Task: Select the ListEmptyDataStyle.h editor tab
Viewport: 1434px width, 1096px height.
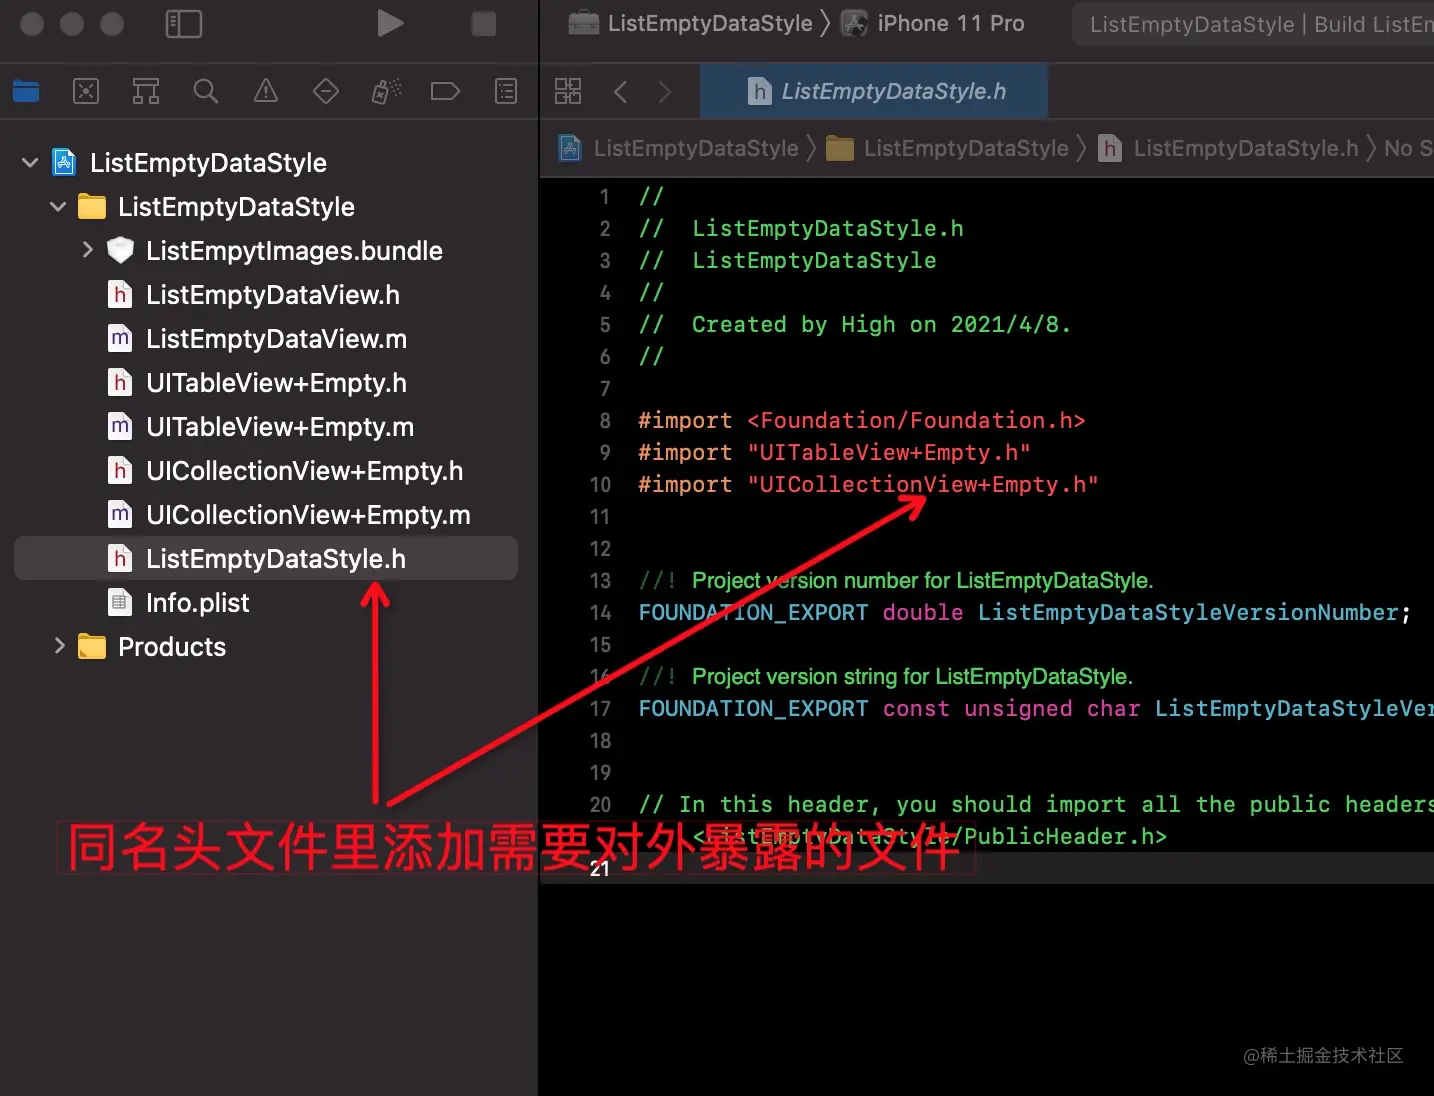Action: pos(875,91)
